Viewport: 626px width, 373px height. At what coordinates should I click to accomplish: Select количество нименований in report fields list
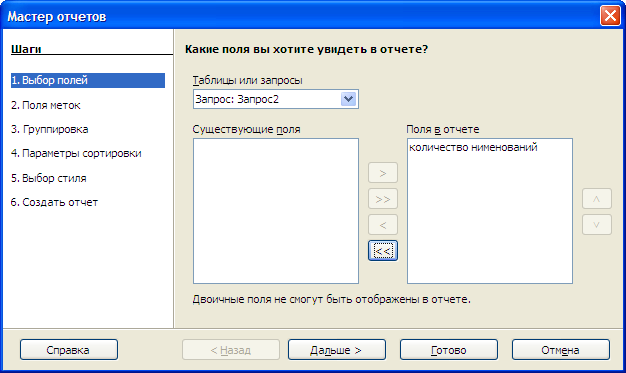pyautogui.click(x=473, y=147)
